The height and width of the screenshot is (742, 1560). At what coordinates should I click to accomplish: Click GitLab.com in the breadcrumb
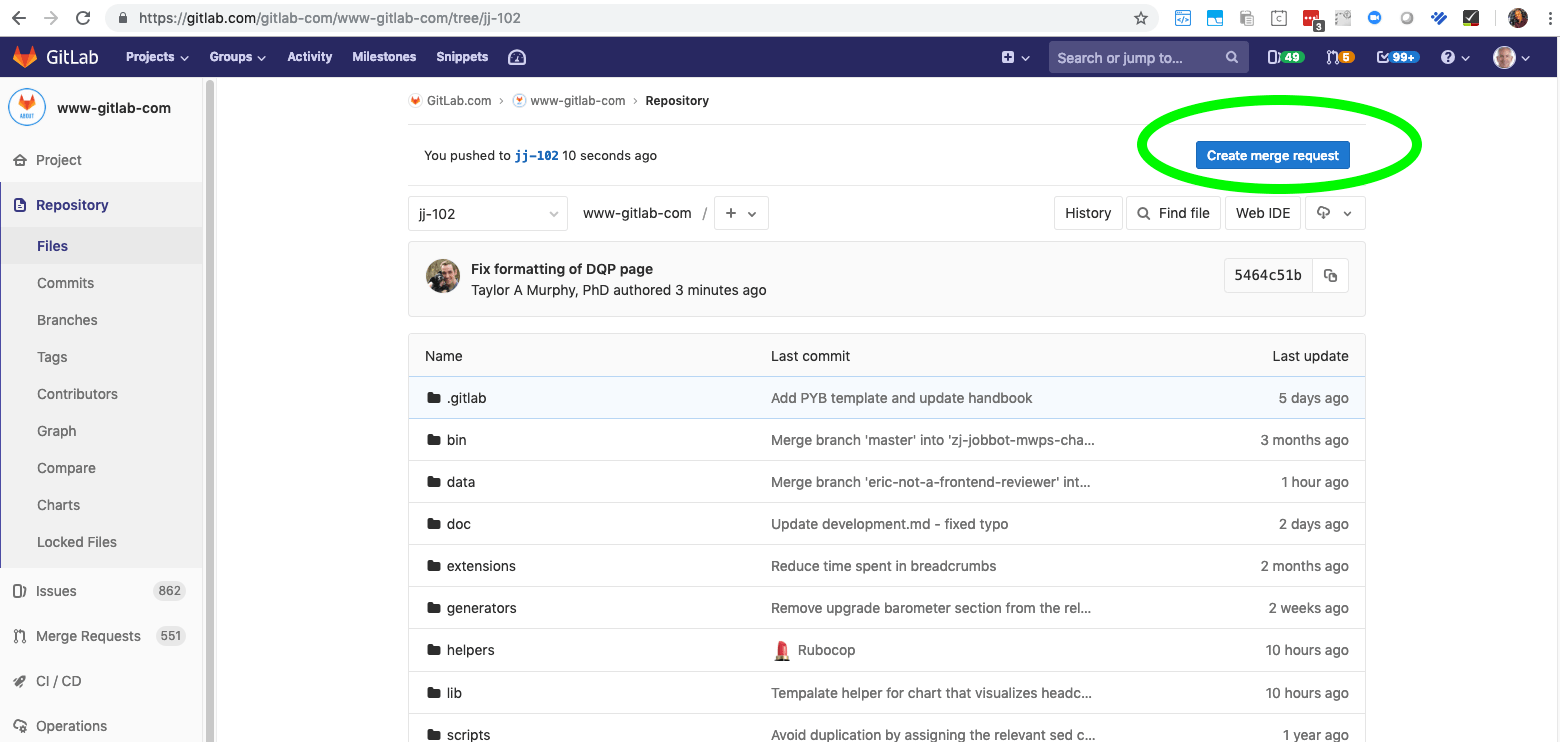coord(459,101)
